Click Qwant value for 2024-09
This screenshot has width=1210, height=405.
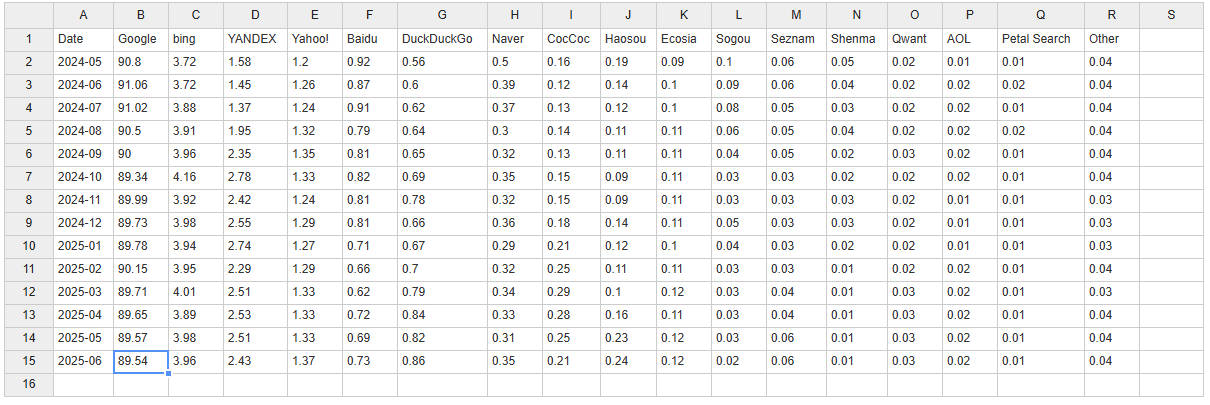[914, 154]
